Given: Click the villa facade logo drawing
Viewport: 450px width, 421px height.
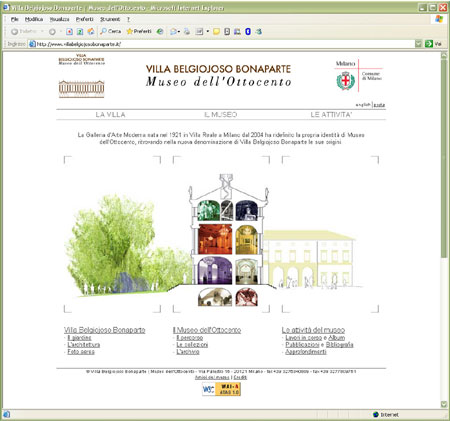Looking at the screenshot, I should click(82, 89).
